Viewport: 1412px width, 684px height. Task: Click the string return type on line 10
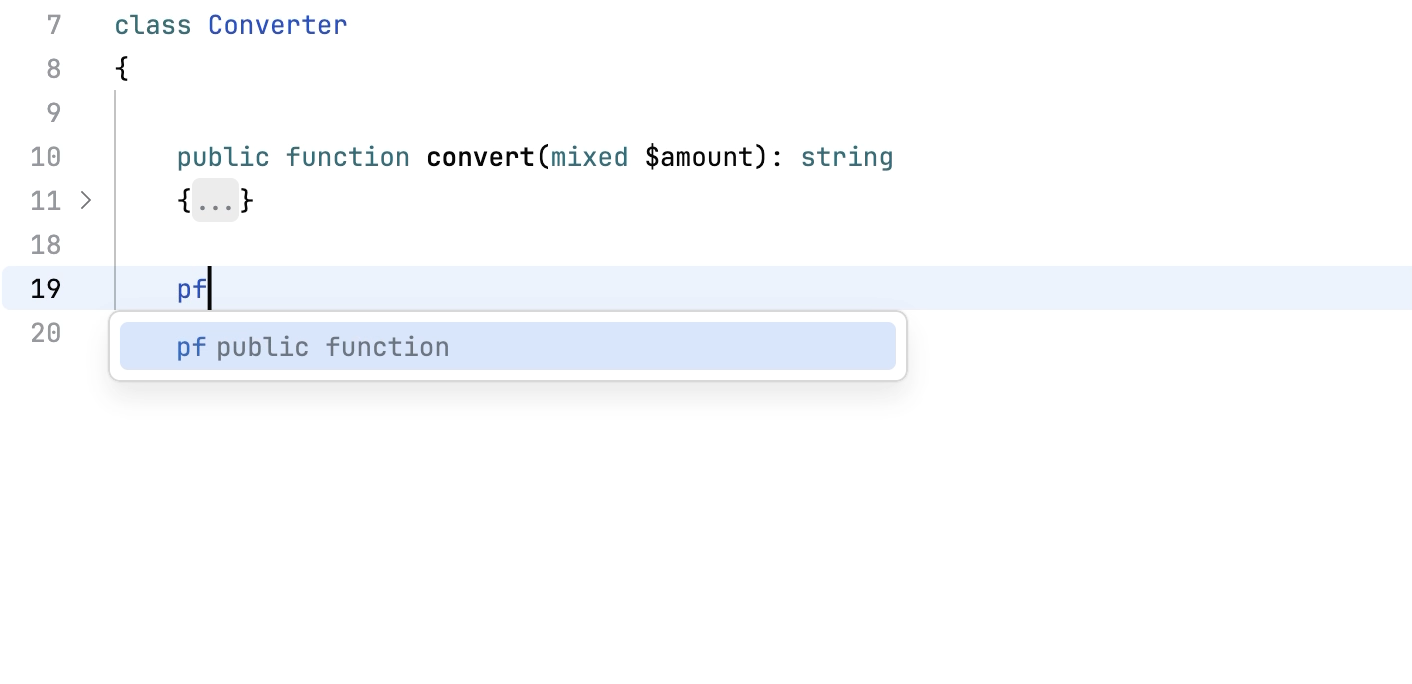[846, 156]
